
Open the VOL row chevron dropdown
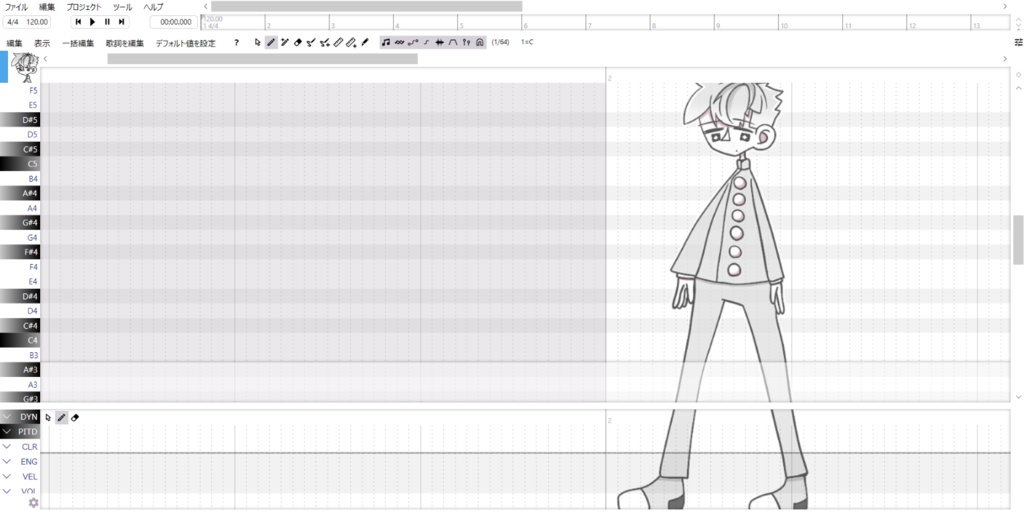tap(7, 491)
